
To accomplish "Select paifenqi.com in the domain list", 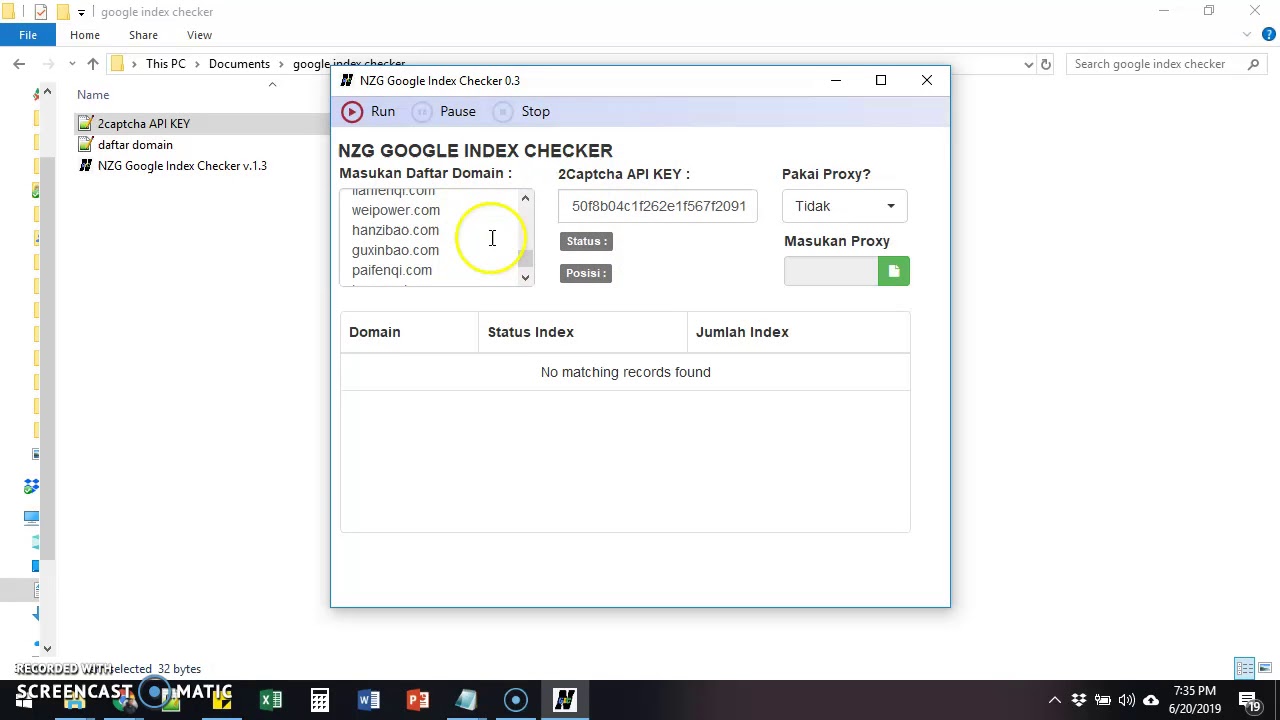I will pos(392,270).
